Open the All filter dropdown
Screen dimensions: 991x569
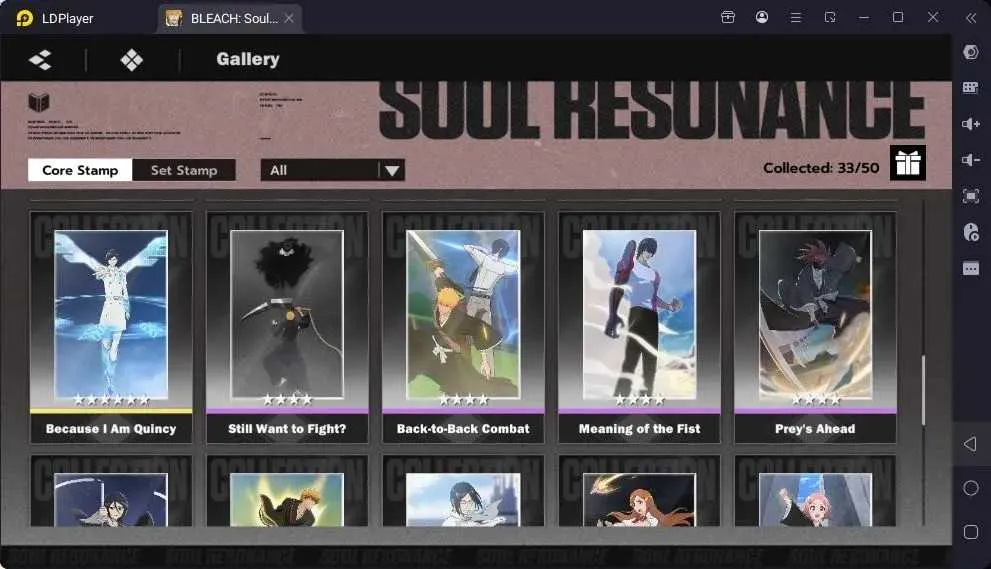pos(332,170)
